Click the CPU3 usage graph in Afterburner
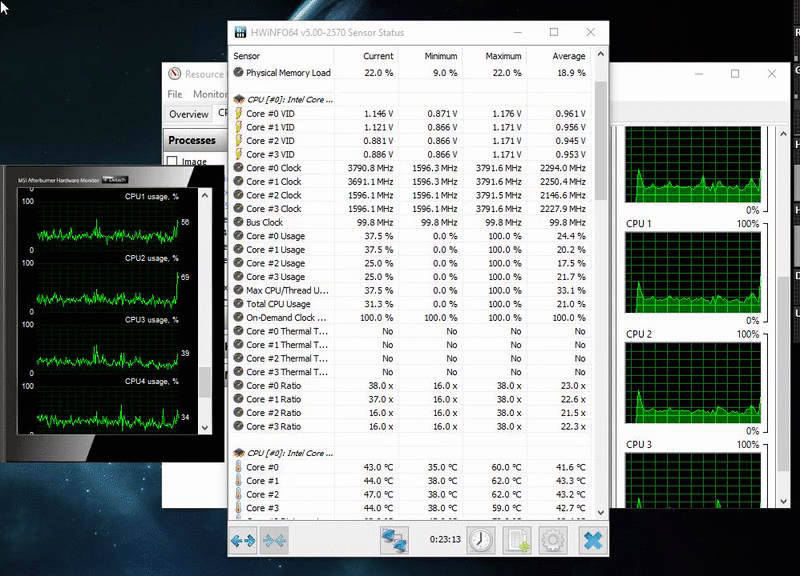The width and height of the screenshot is (800, 576). click(x=107, y=349)
